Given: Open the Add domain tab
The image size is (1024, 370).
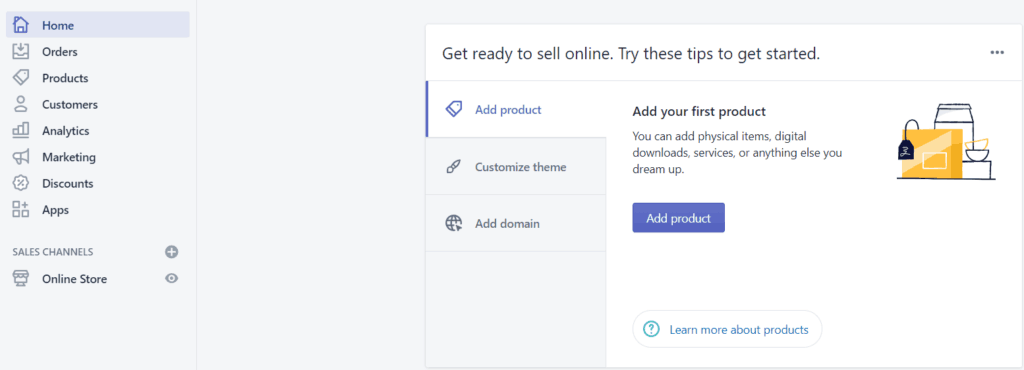Looking at the screenshot, I should 516,223.
